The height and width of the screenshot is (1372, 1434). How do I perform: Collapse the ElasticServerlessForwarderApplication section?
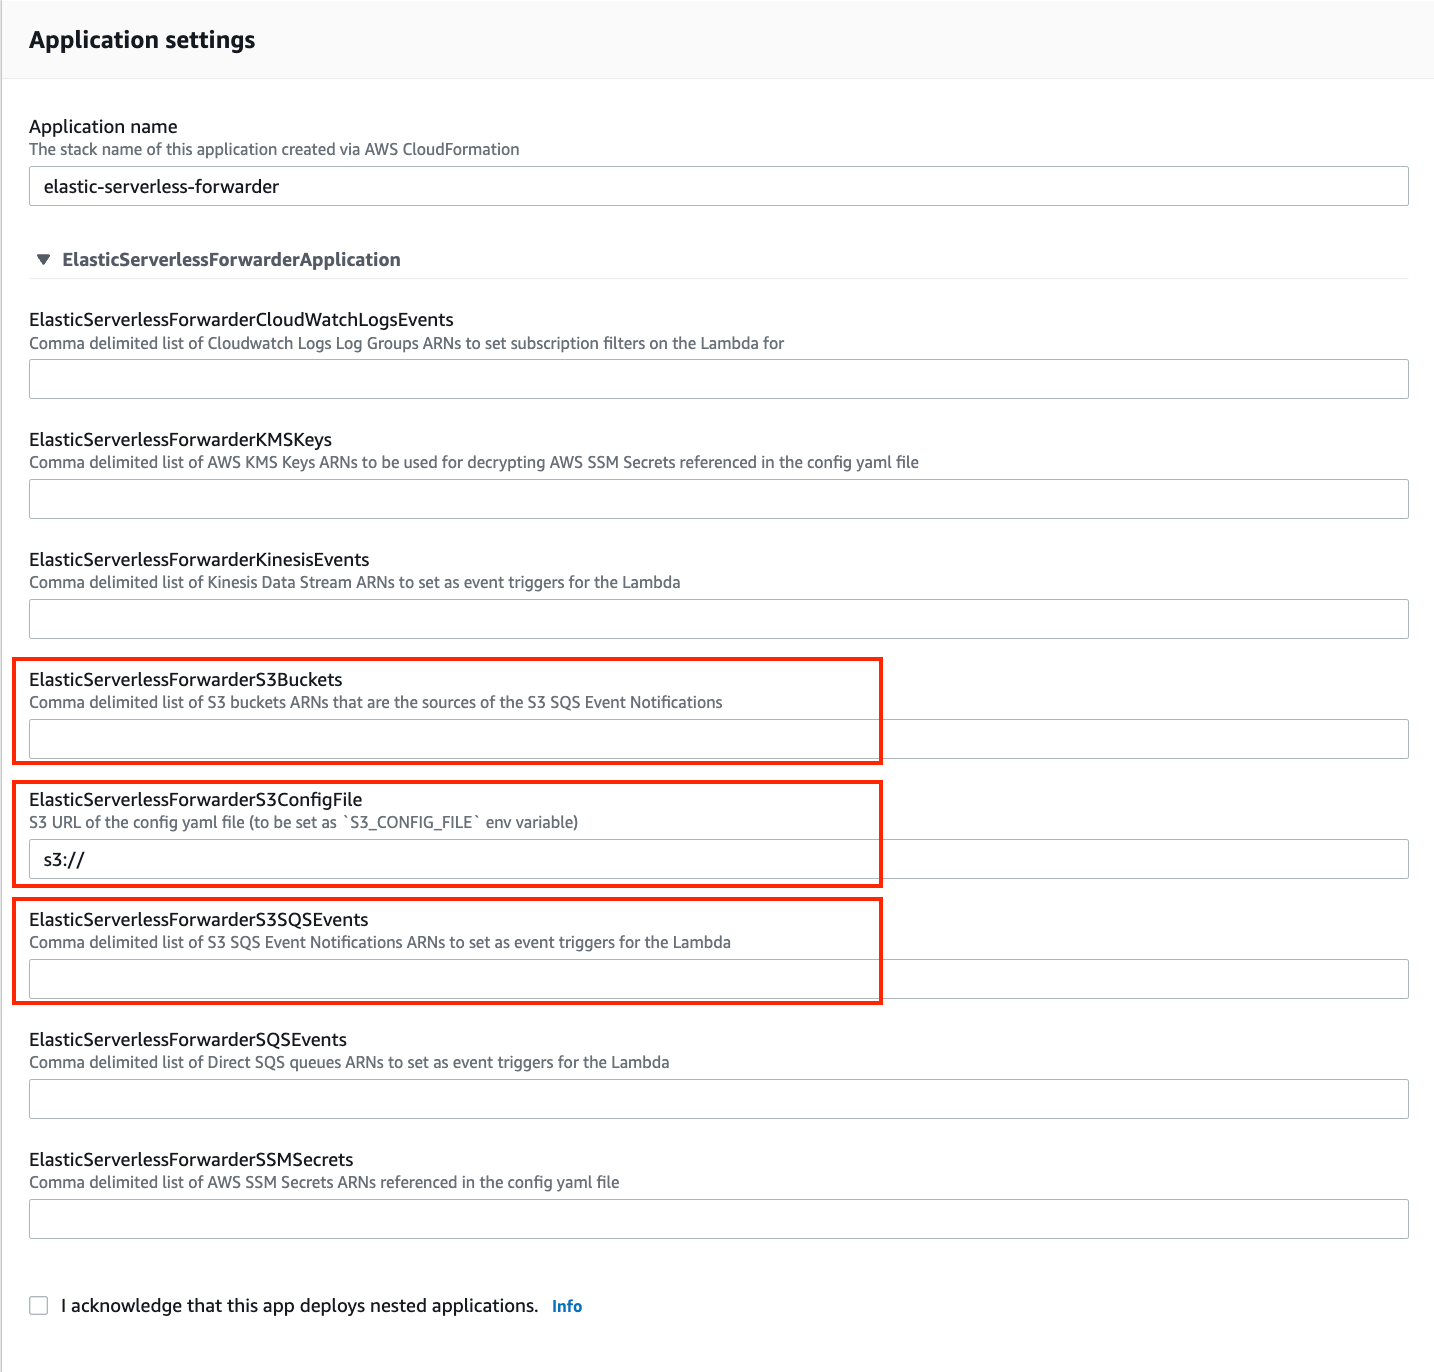pos(43,259)
